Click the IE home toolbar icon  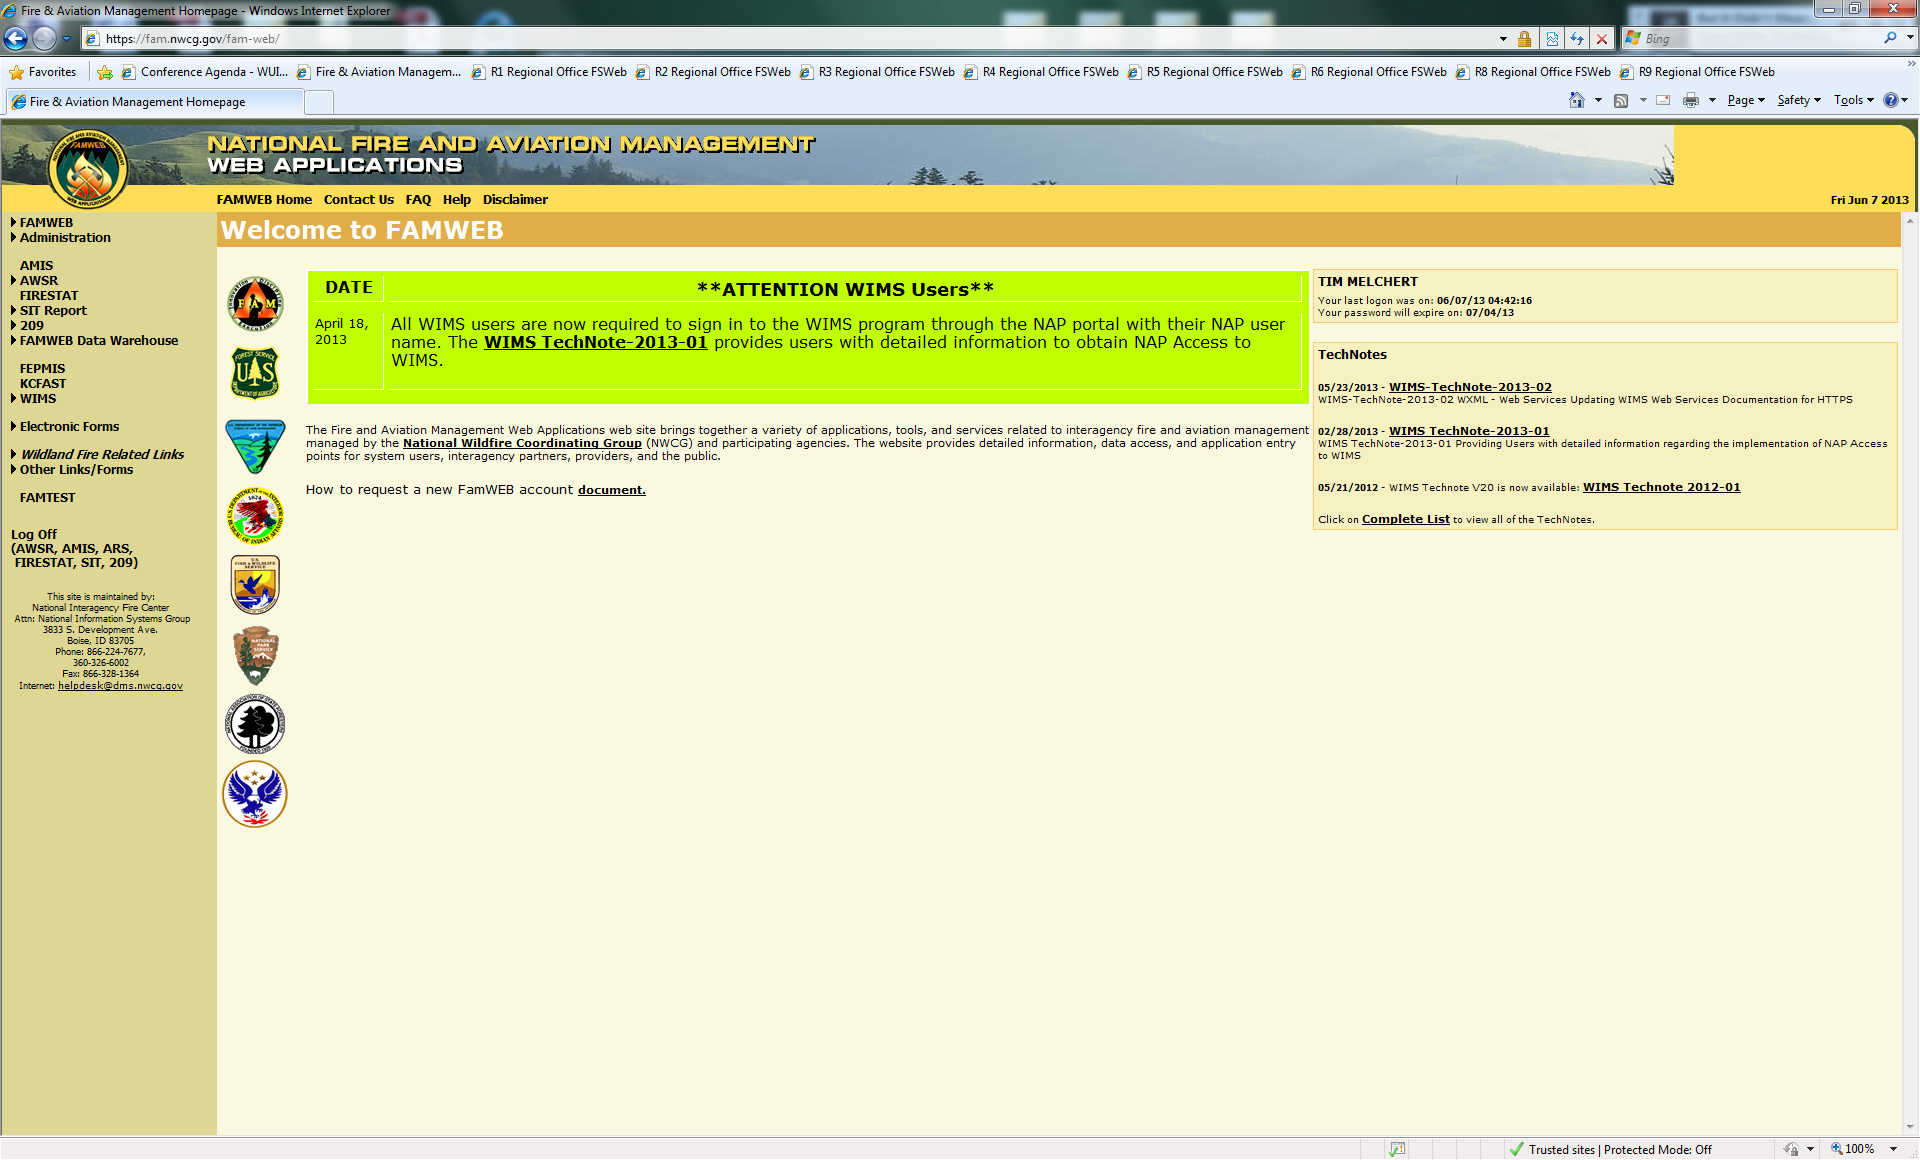[x=1577, y=100]
